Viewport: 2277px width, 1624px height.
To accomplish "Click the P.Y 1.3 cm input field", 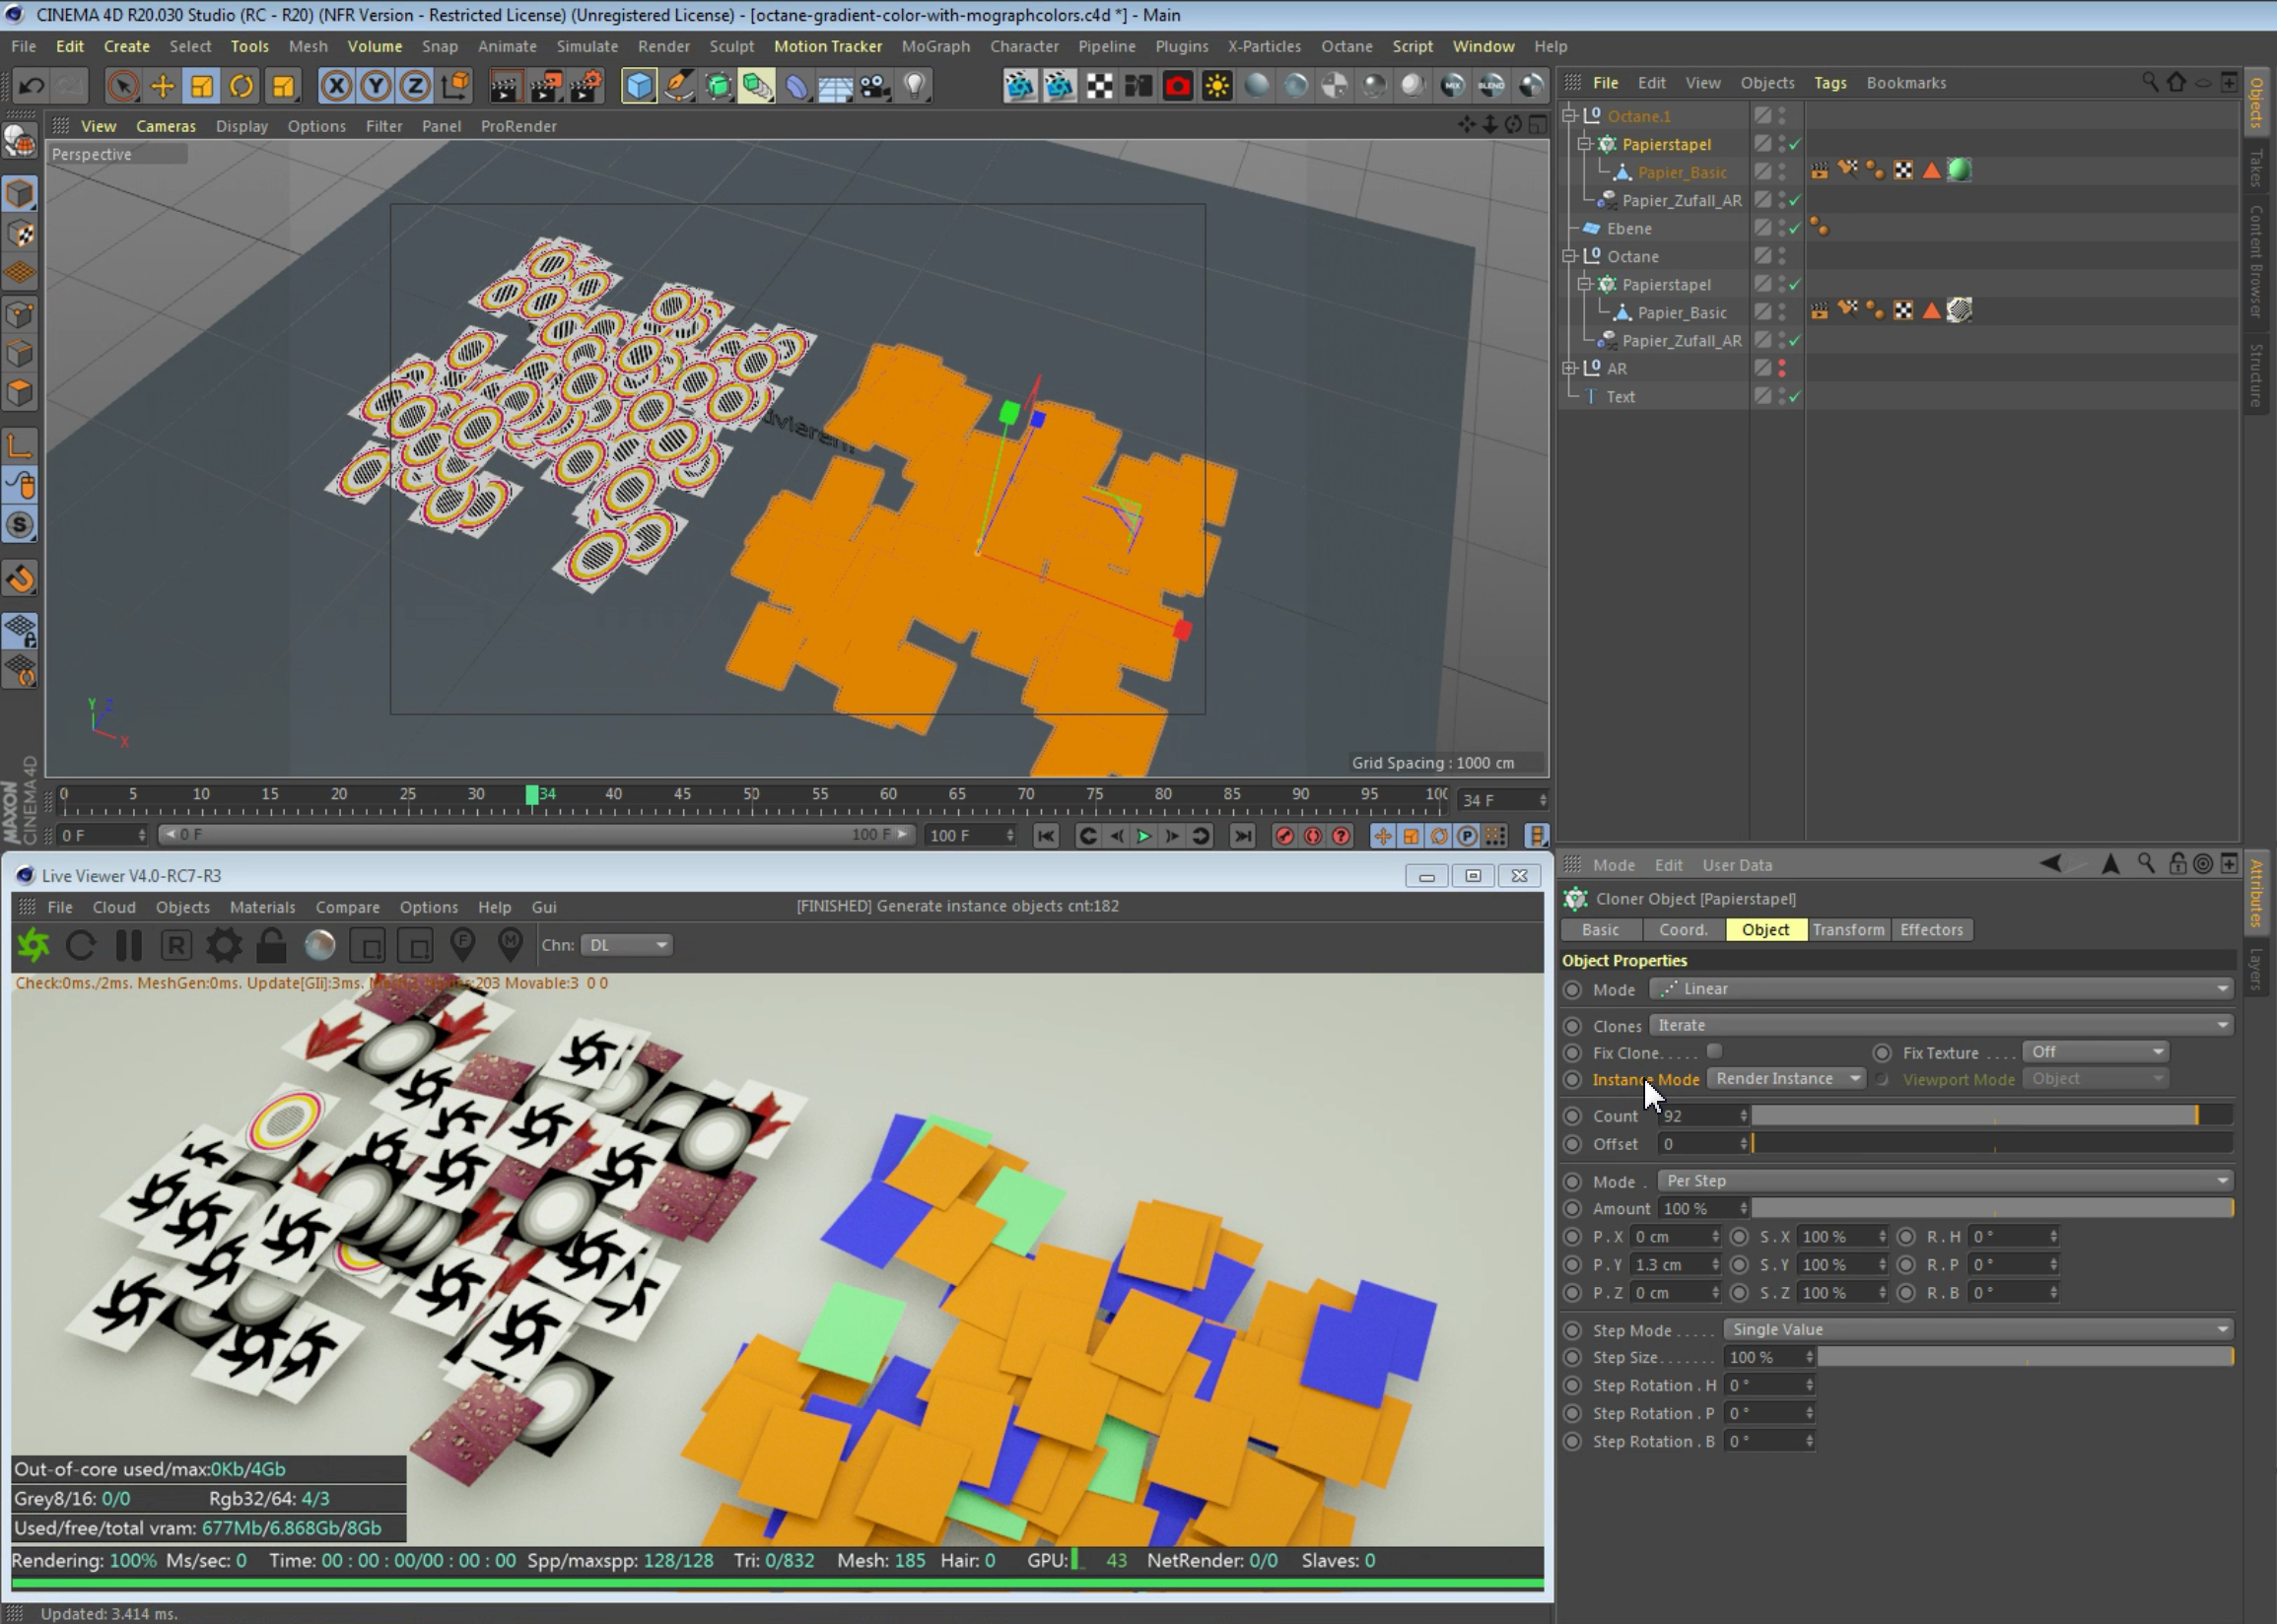I will [1670, 1264].
